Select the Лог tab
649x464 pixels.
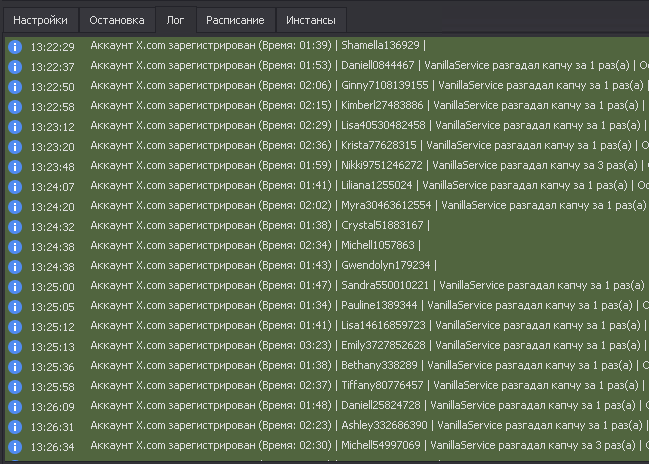pyautogui.click(x=175, y=20)
